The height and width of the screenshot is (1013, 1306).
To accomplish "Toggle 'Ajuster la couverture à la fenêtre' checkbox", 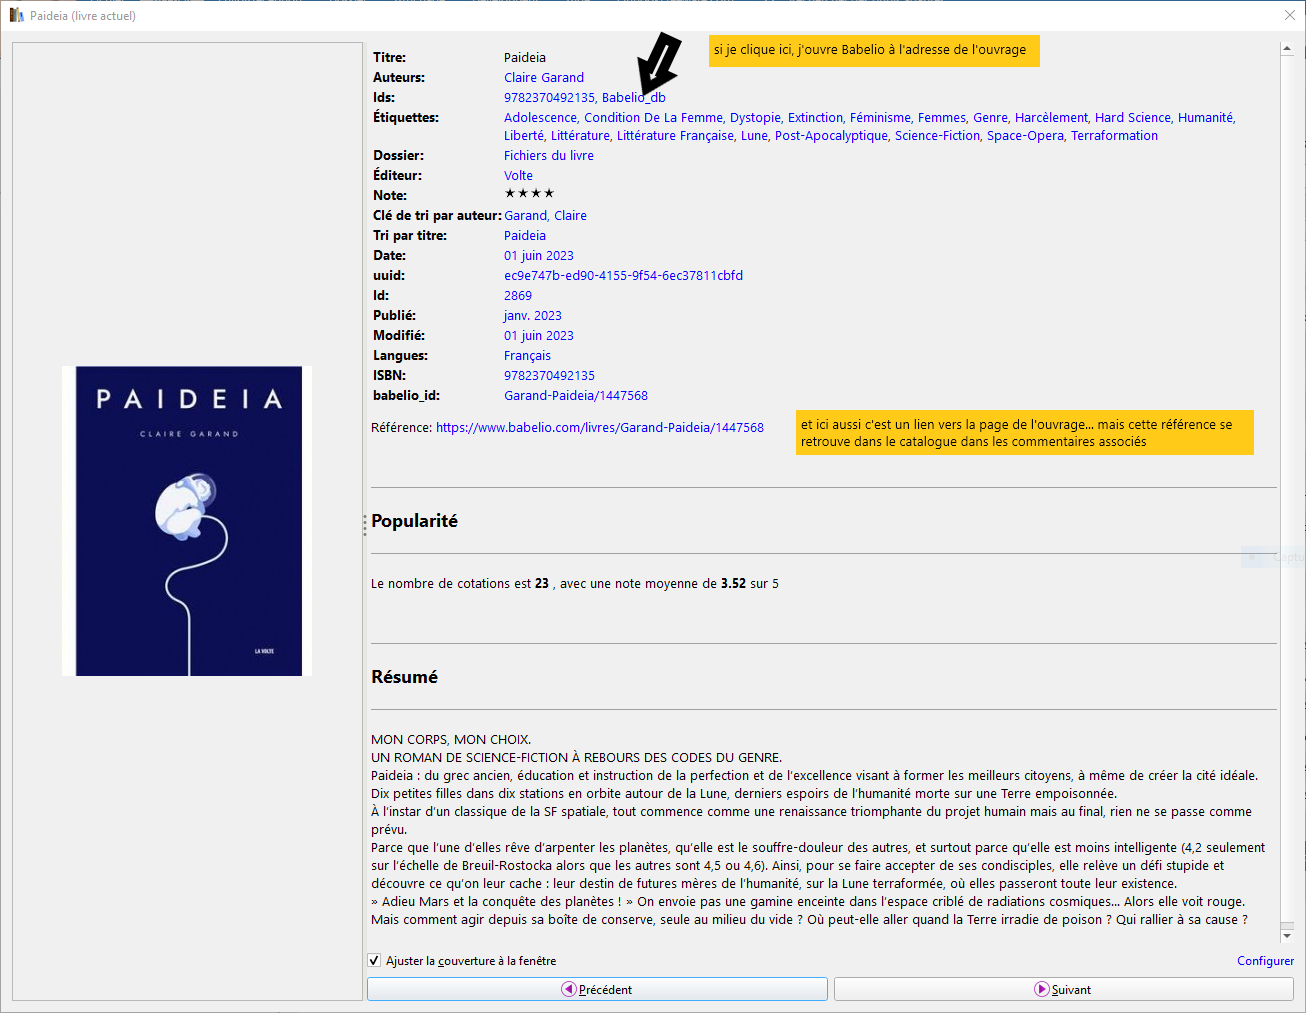I will 374,961.
